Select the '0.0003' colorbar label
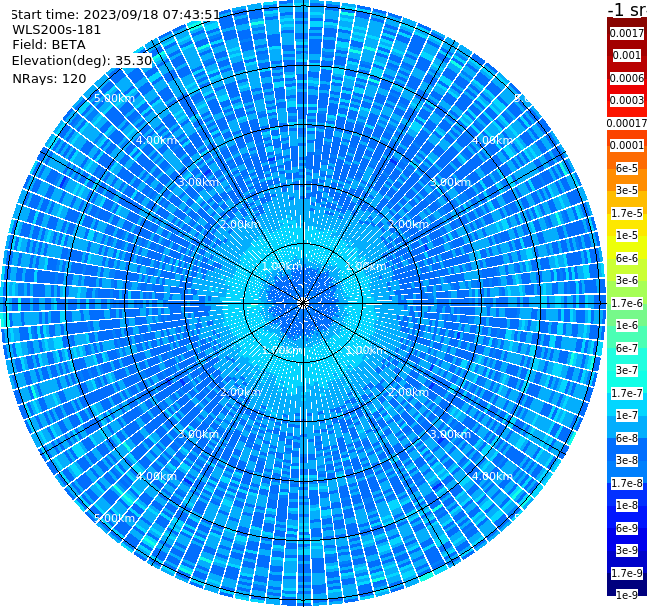 tap(627, 100)
